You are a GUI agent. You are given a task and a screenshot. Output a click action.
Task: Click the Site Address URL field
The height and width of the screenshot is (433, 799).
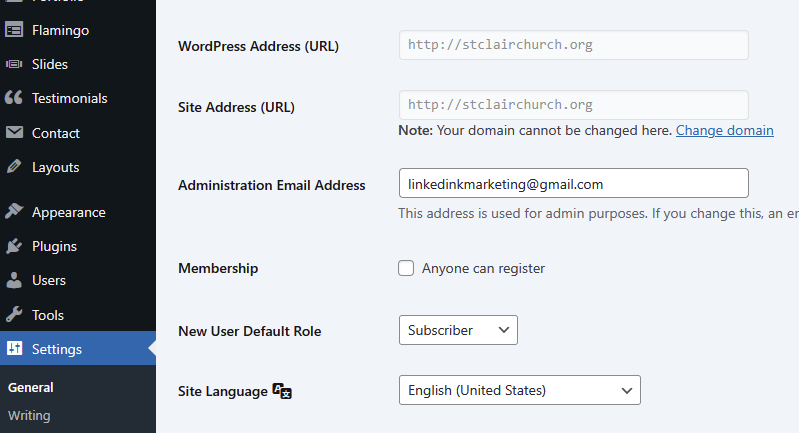coord(573,105)
